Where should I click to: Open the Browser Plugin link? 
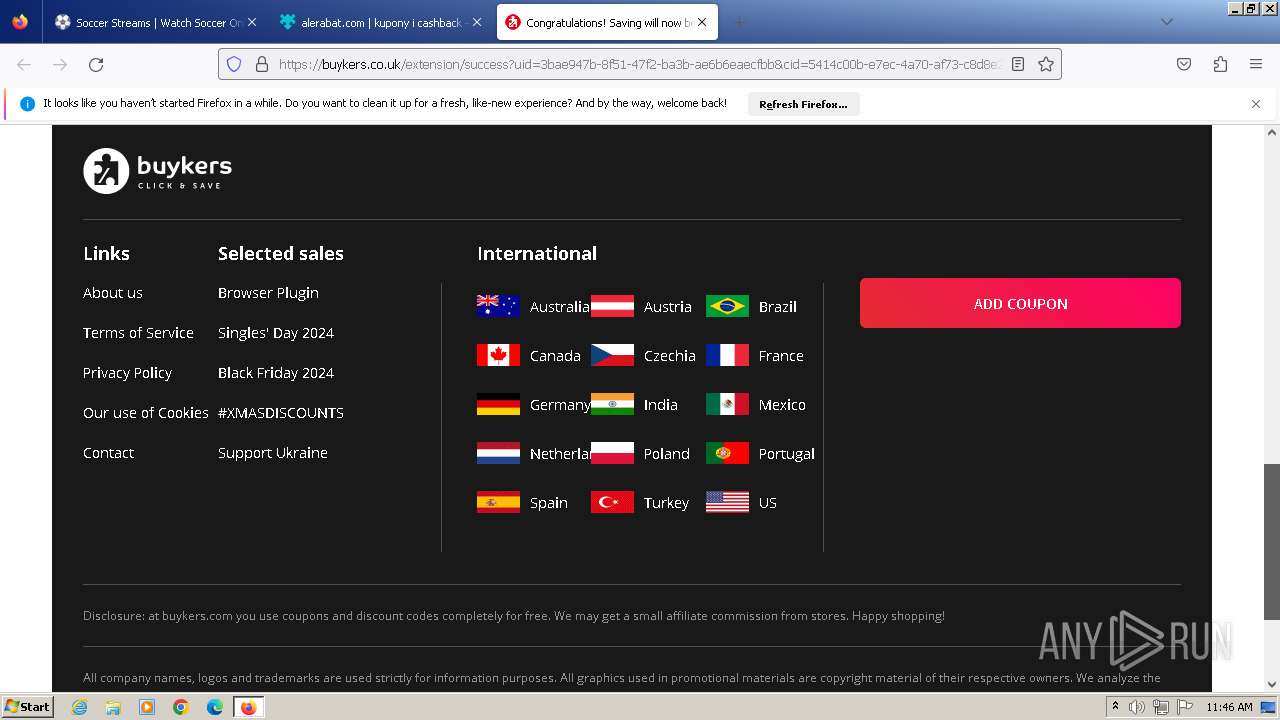[x=268, y=293]
